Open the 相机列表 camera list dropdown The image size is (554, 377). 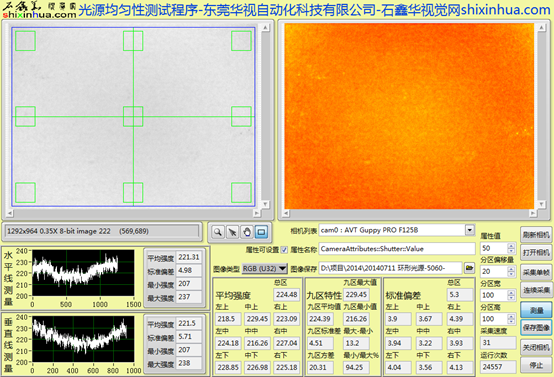[x=470, y=230]
